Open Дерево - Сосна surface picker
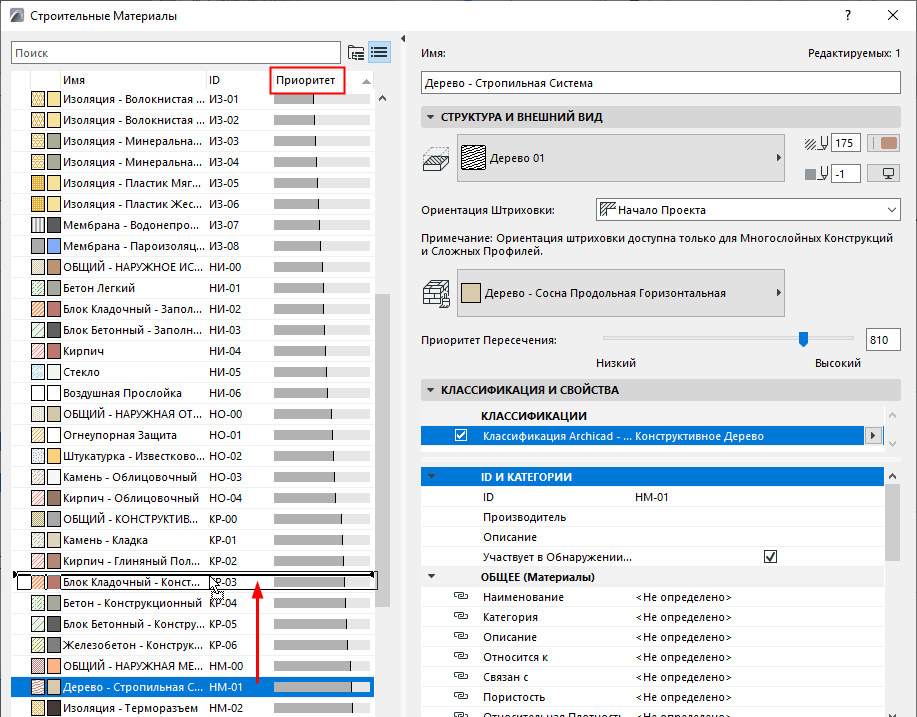917x717 pixels. click(x=620, y=293)
